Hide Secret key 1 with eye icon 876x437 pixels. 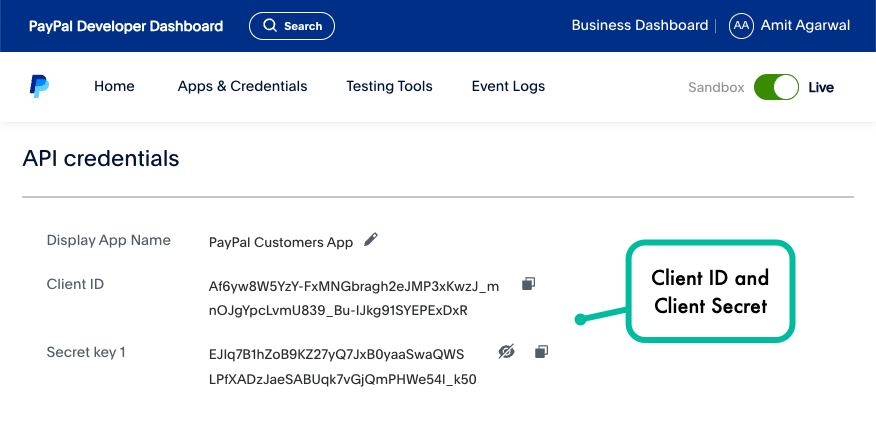(506, 352)
